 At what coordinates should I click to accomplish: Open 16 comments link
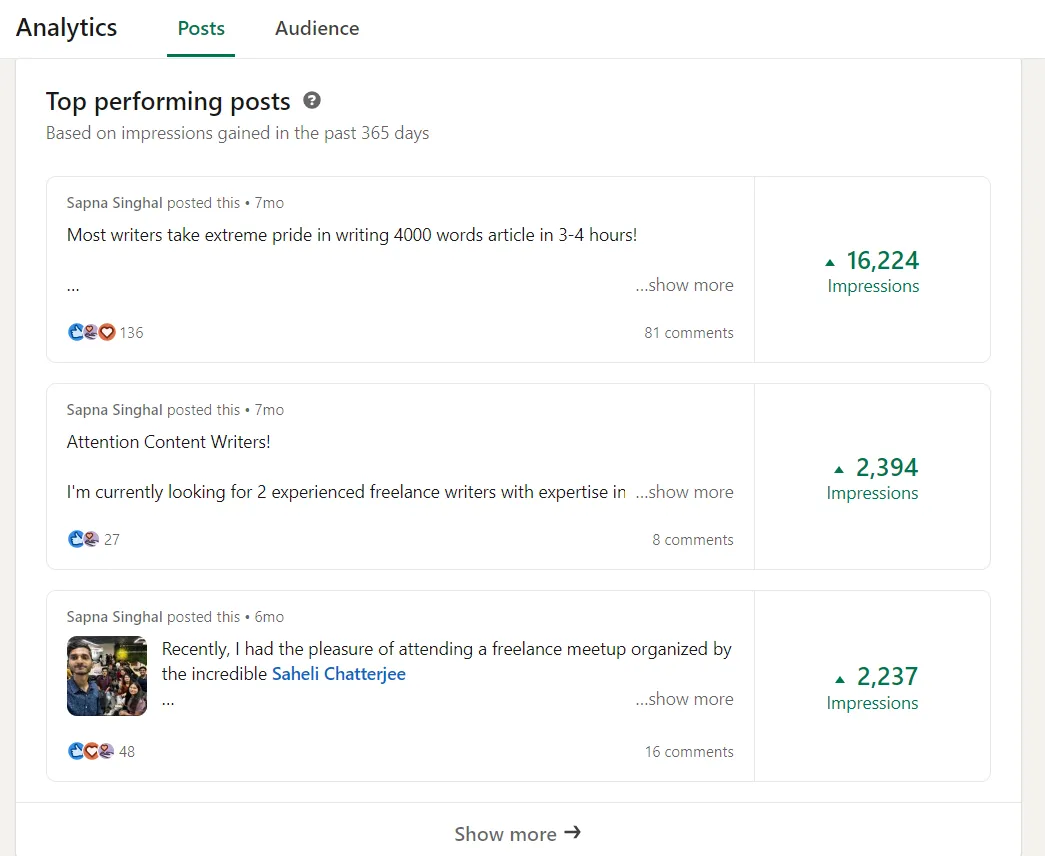pyautogui.click(x=689, y=751)
